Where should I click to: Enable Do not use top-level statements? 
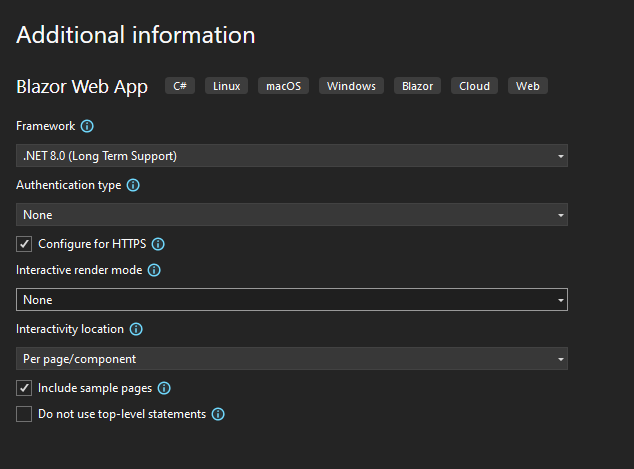pyautogui.click(x=24, y=414)
